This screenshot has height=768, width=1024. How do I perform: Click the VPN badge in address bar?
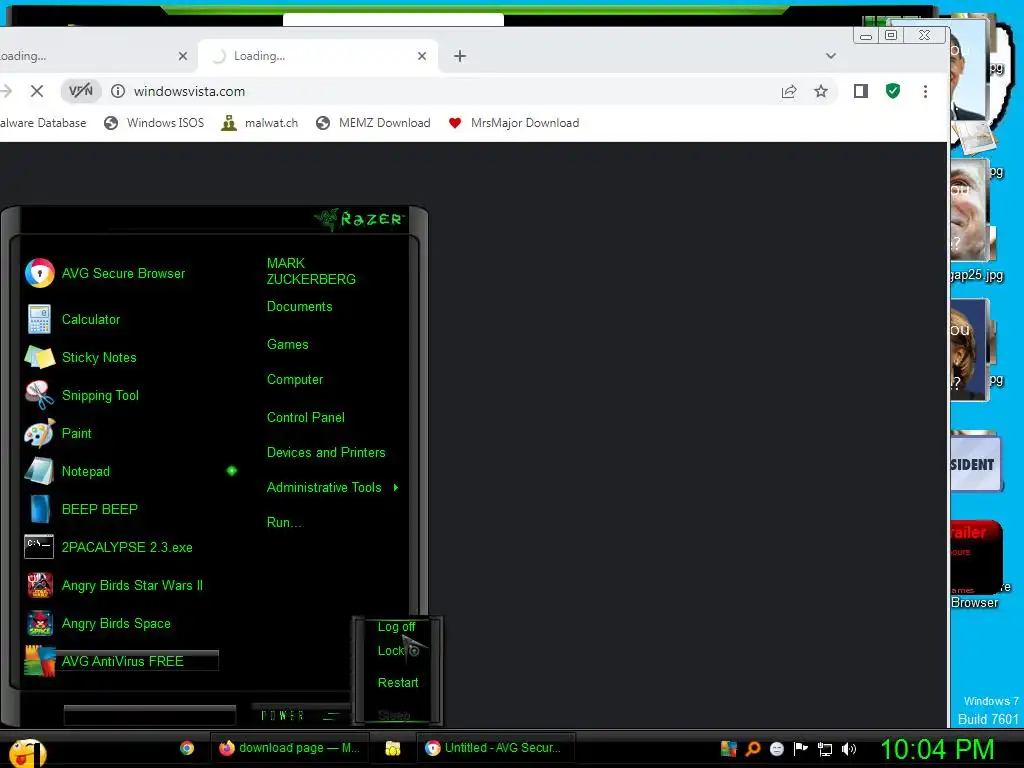click(81, 91)
